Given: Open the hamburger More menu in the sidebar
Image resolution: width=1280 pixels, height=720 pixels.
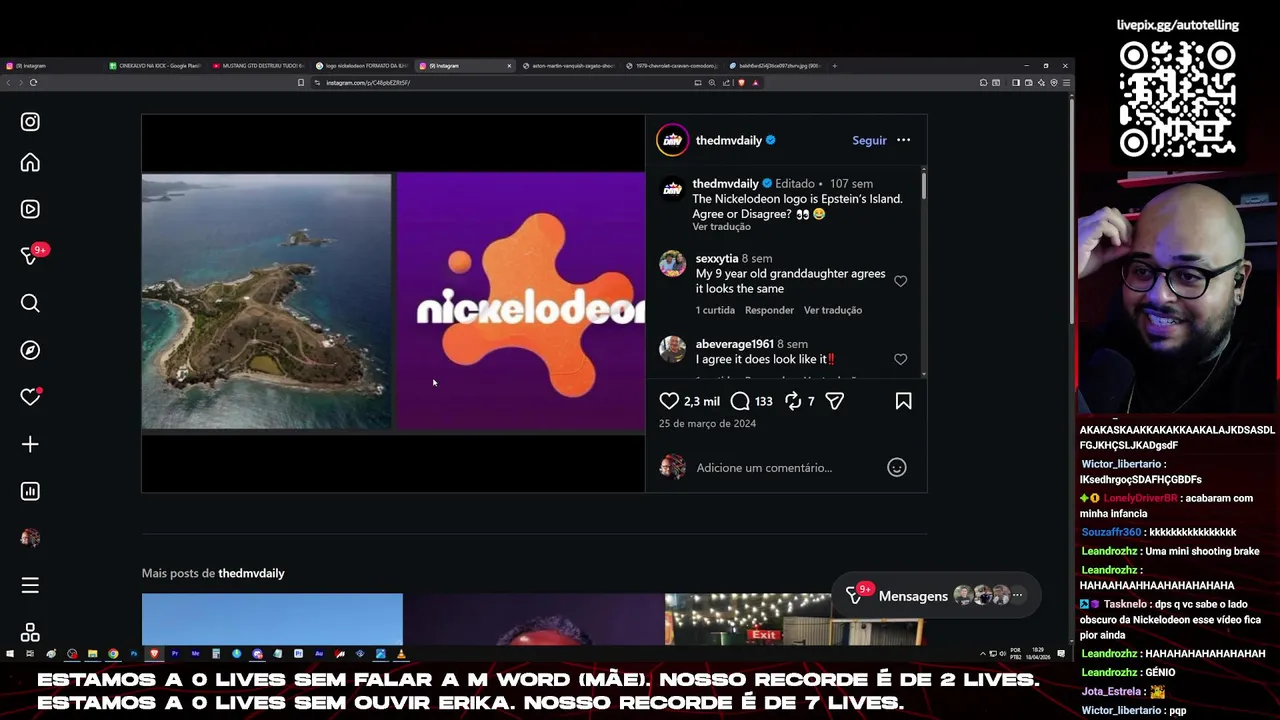Looking at the screenshot, I should pos(30,585).
